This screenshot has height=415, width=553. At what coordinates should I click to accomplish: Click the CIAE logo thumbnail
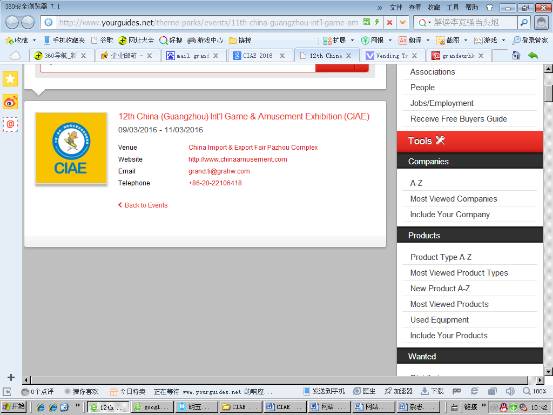point(71,148)
